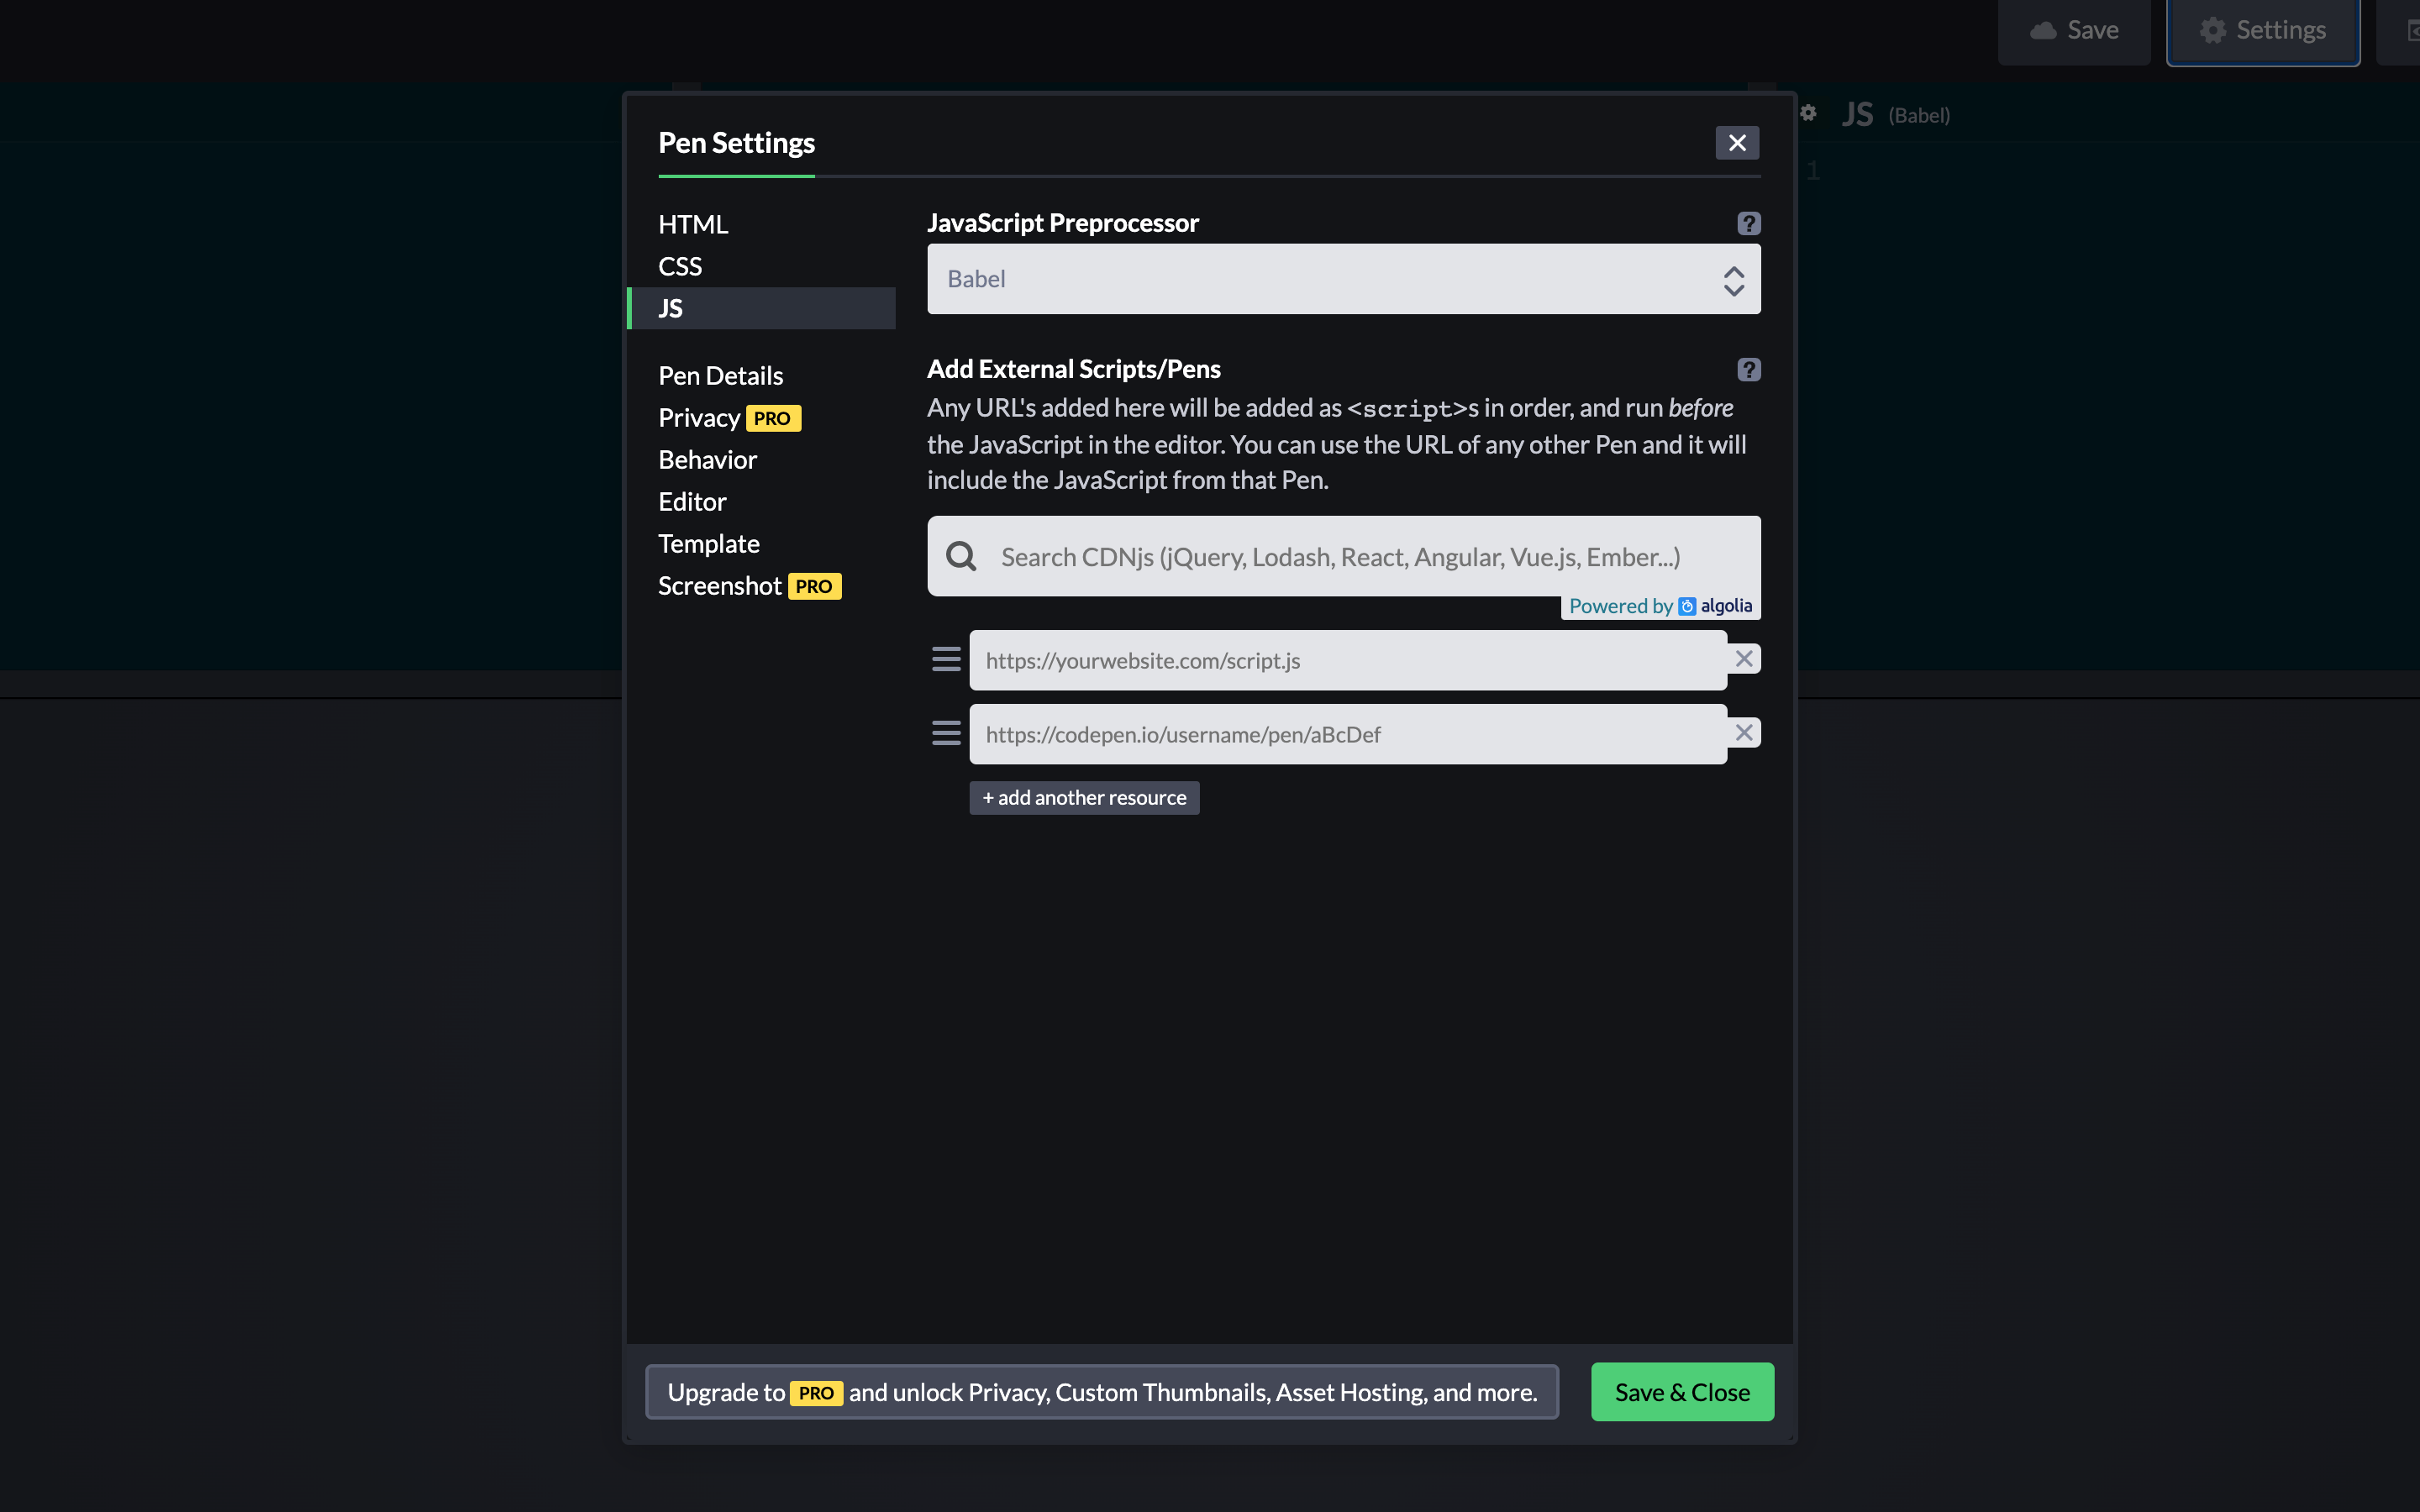2420x1512 pixels.
Task: Click the Powered by algolia link
Action: pos(1660,606)
